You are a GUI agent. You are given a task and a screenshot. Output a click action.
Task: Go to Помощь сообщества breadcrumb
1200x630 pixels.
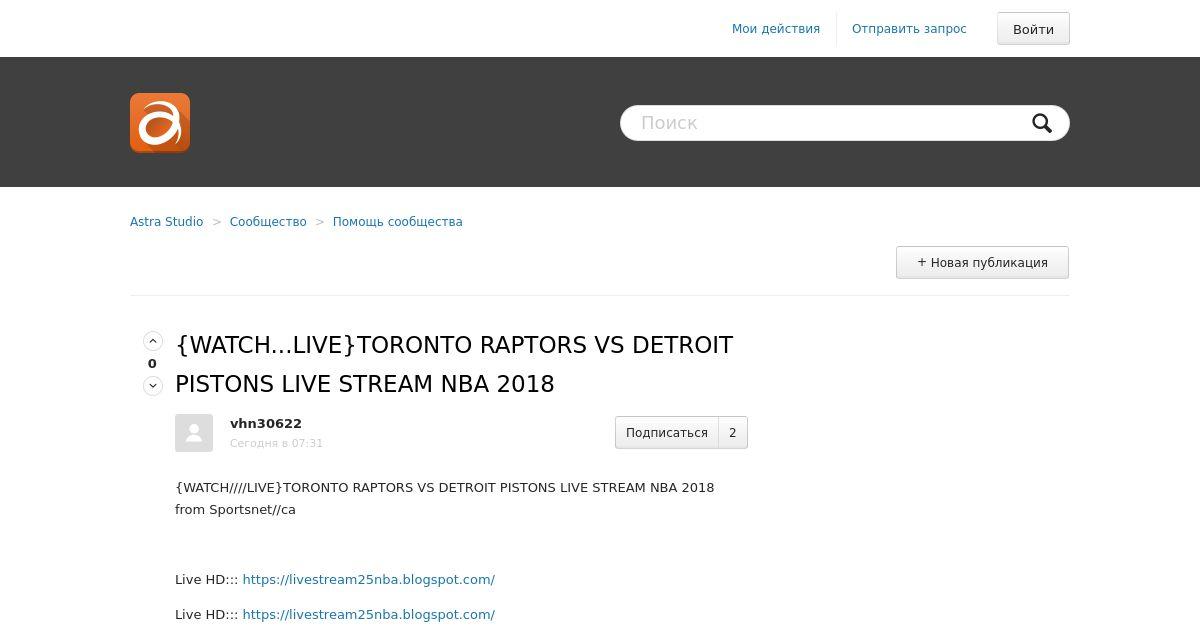pos(397,222)
